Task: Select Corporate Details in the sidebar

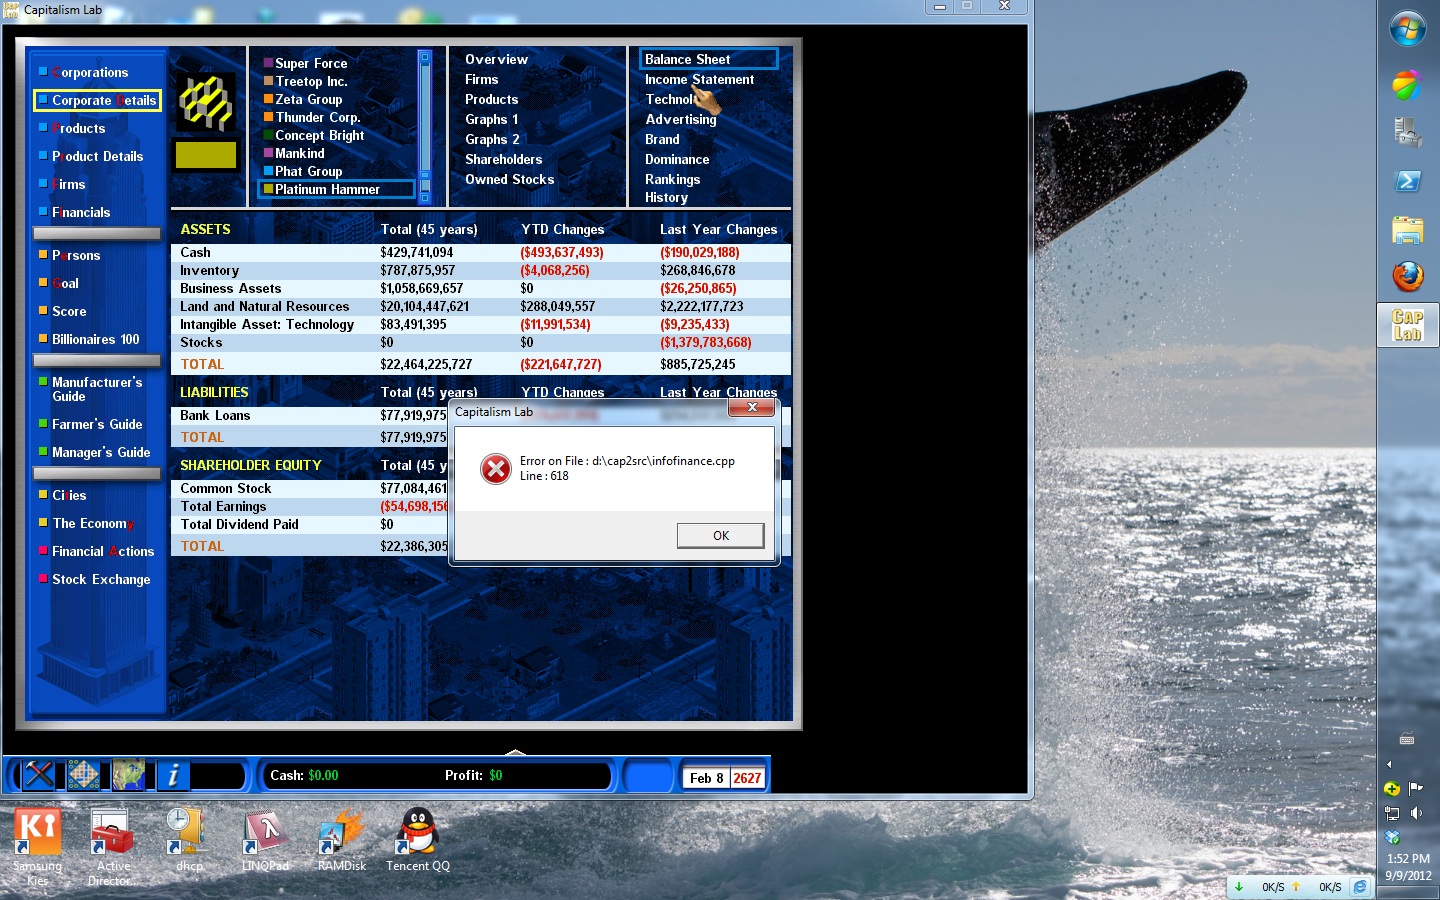Action: 97,100
